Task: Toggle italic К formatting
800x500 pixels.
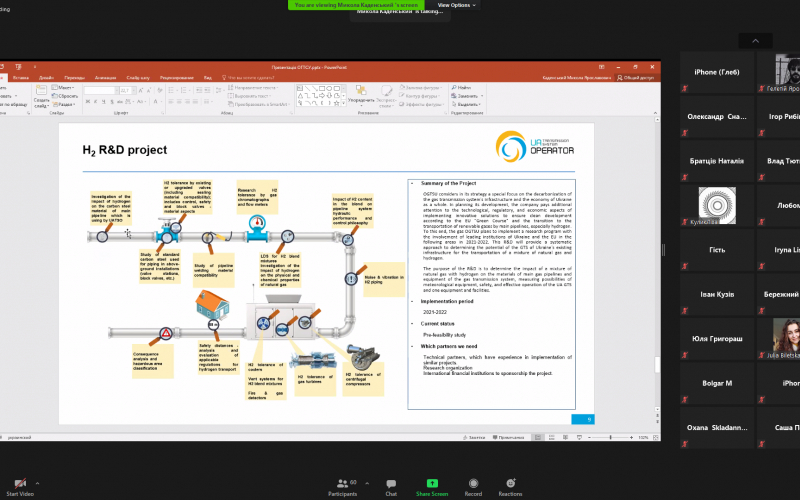Action: click(x=95, y=102)
